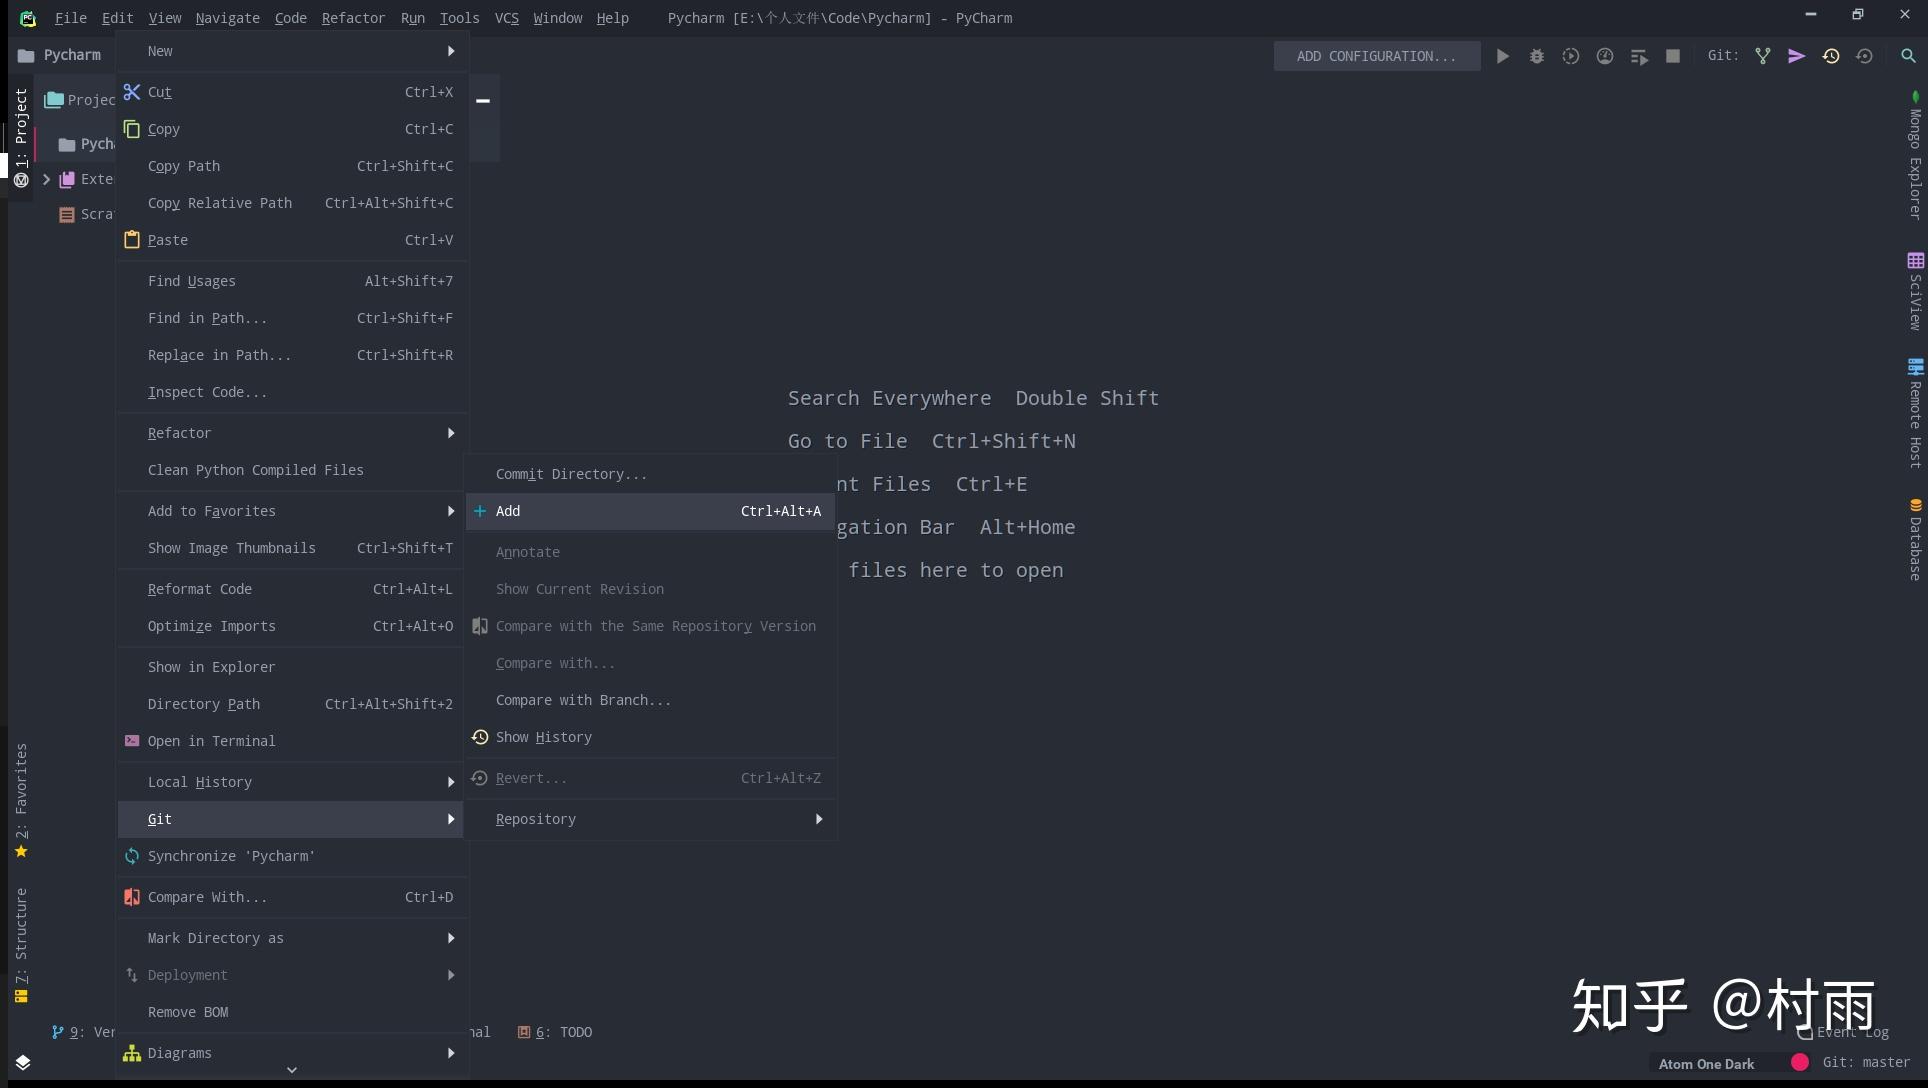Viewport: 1928px width, 1088px height.
Task: Click the Git rollback toolbar icon
Action: point(1865,56)
